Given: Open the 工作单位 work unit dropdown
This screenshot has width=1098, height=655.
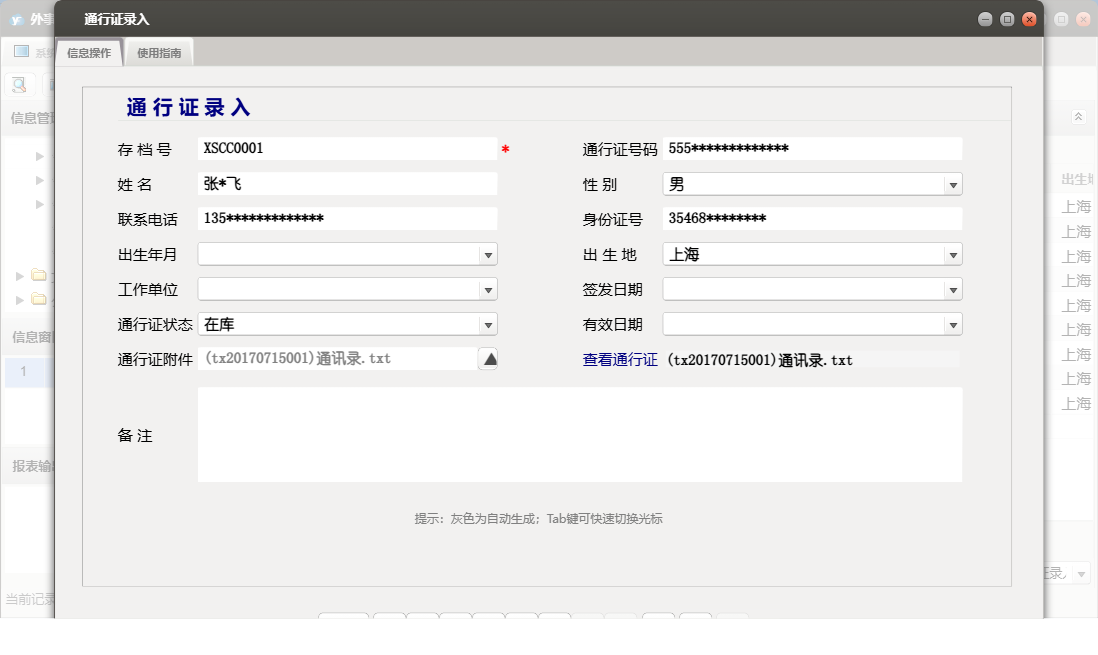Looking at the screenshot, I should [487, 288].
